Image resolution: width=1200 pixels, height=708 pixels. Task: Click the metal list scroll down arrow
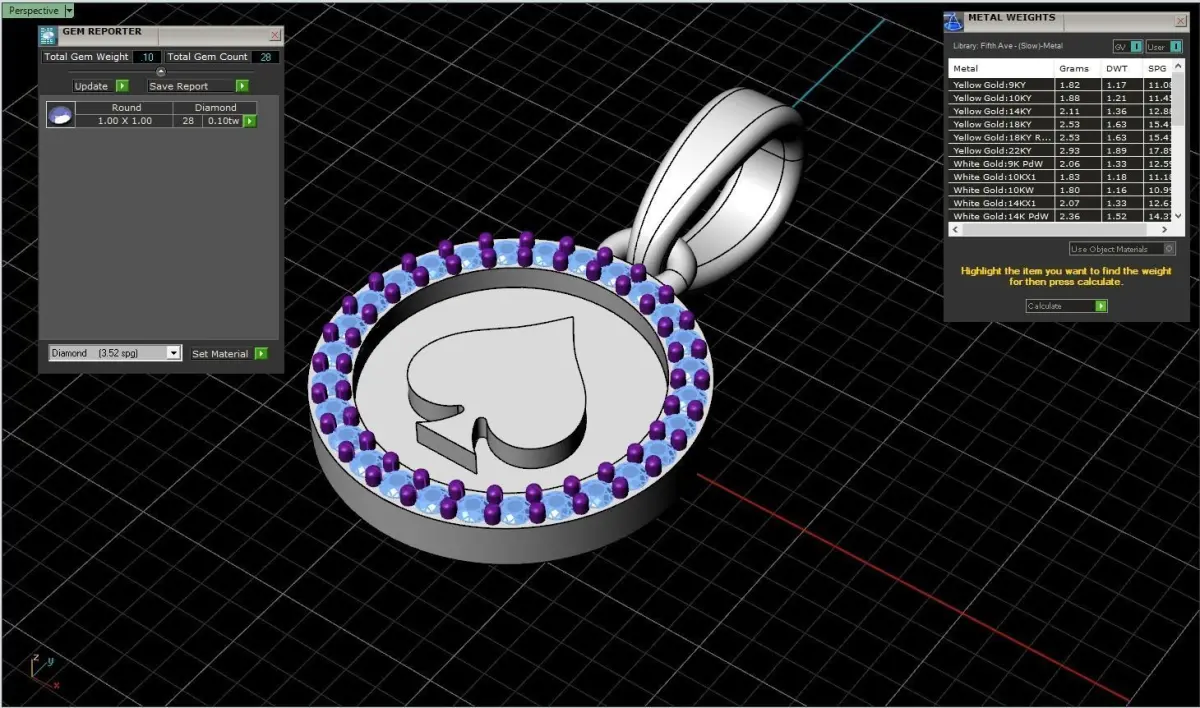pyautogui.click(x=1178, y=215)
